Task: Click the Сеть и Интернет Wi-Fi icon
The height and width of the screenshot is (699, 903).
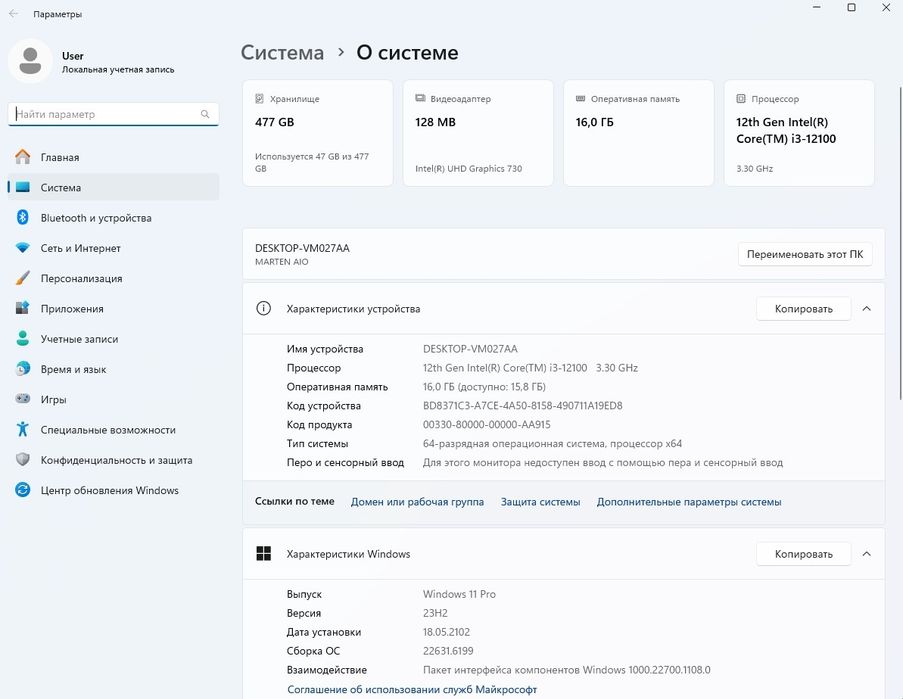Action: tap(22, 248)
